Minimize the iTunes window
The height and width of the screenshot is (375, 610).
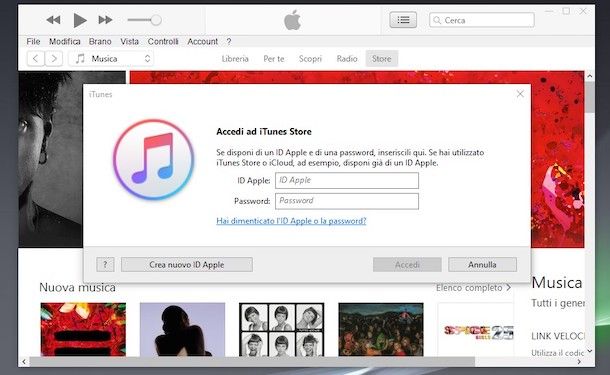coord(549,11)
